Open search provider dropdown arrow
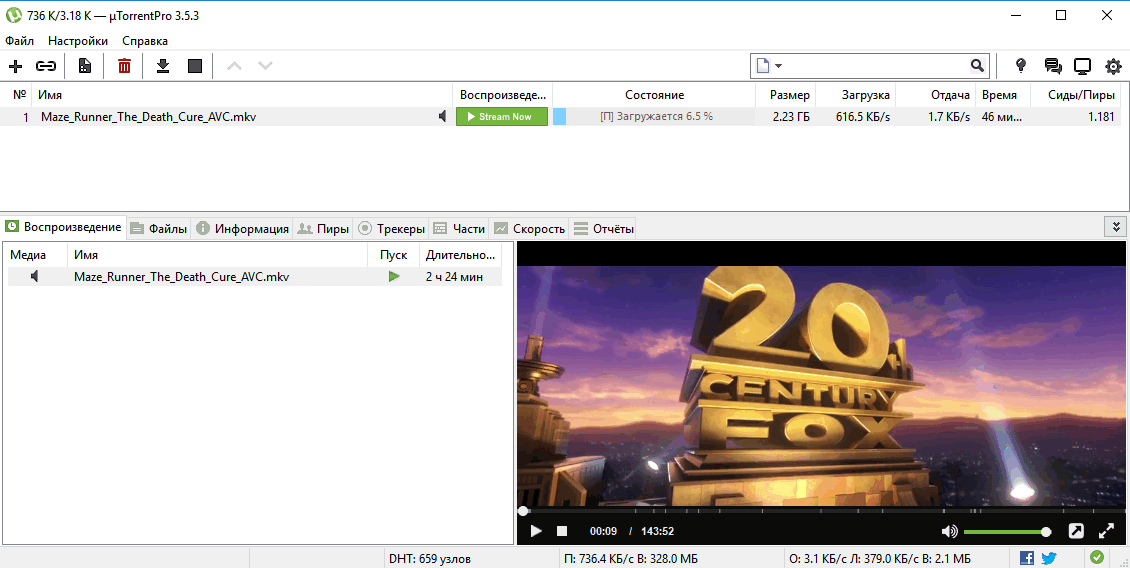Viewport: 1130px width, 568px height. [779, 66]
